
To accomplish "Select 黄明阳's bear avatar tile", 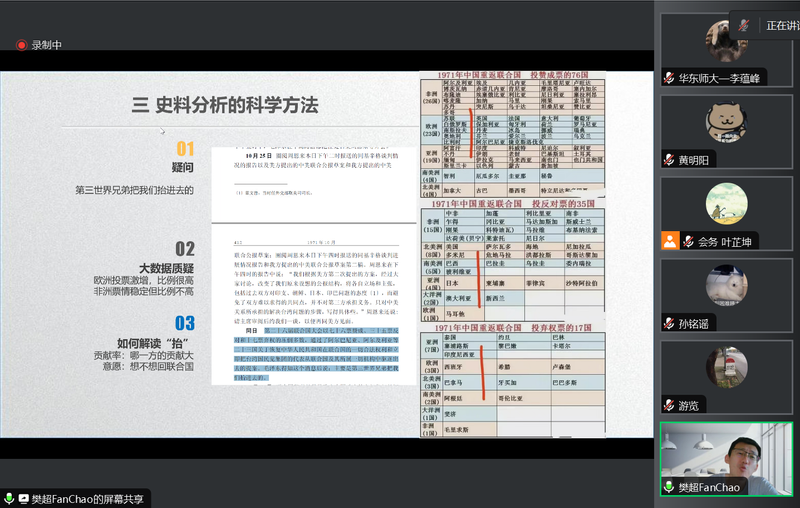I will click(x=727, y=123).
